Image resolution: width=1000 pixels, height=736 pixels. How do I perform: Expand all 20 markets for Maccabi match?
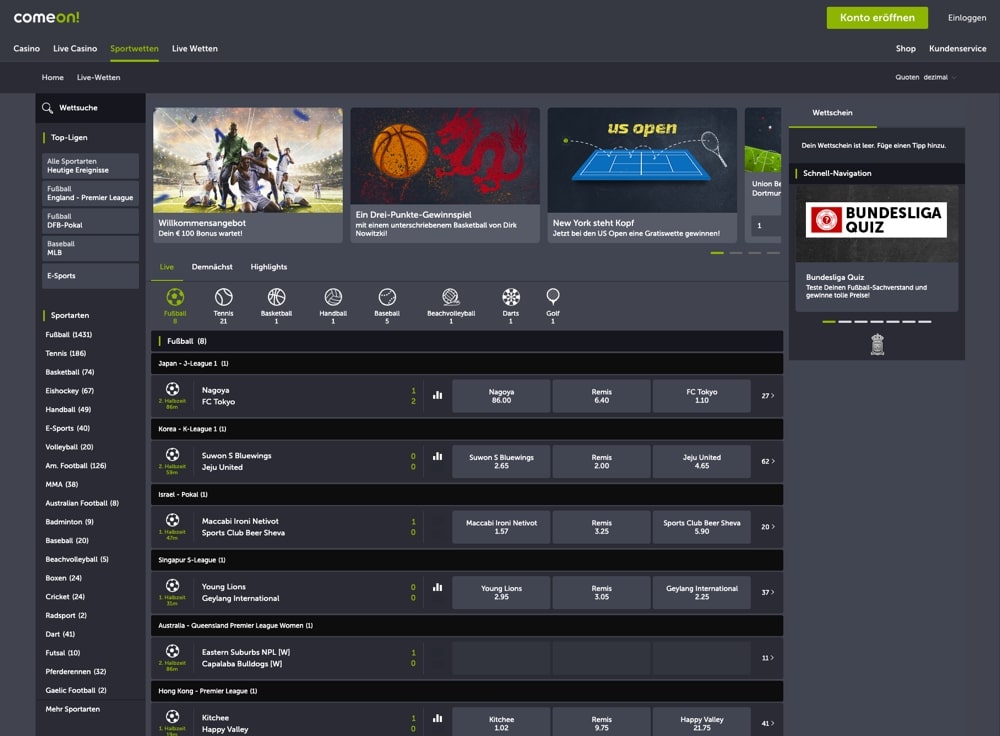[x=768, y=527]
